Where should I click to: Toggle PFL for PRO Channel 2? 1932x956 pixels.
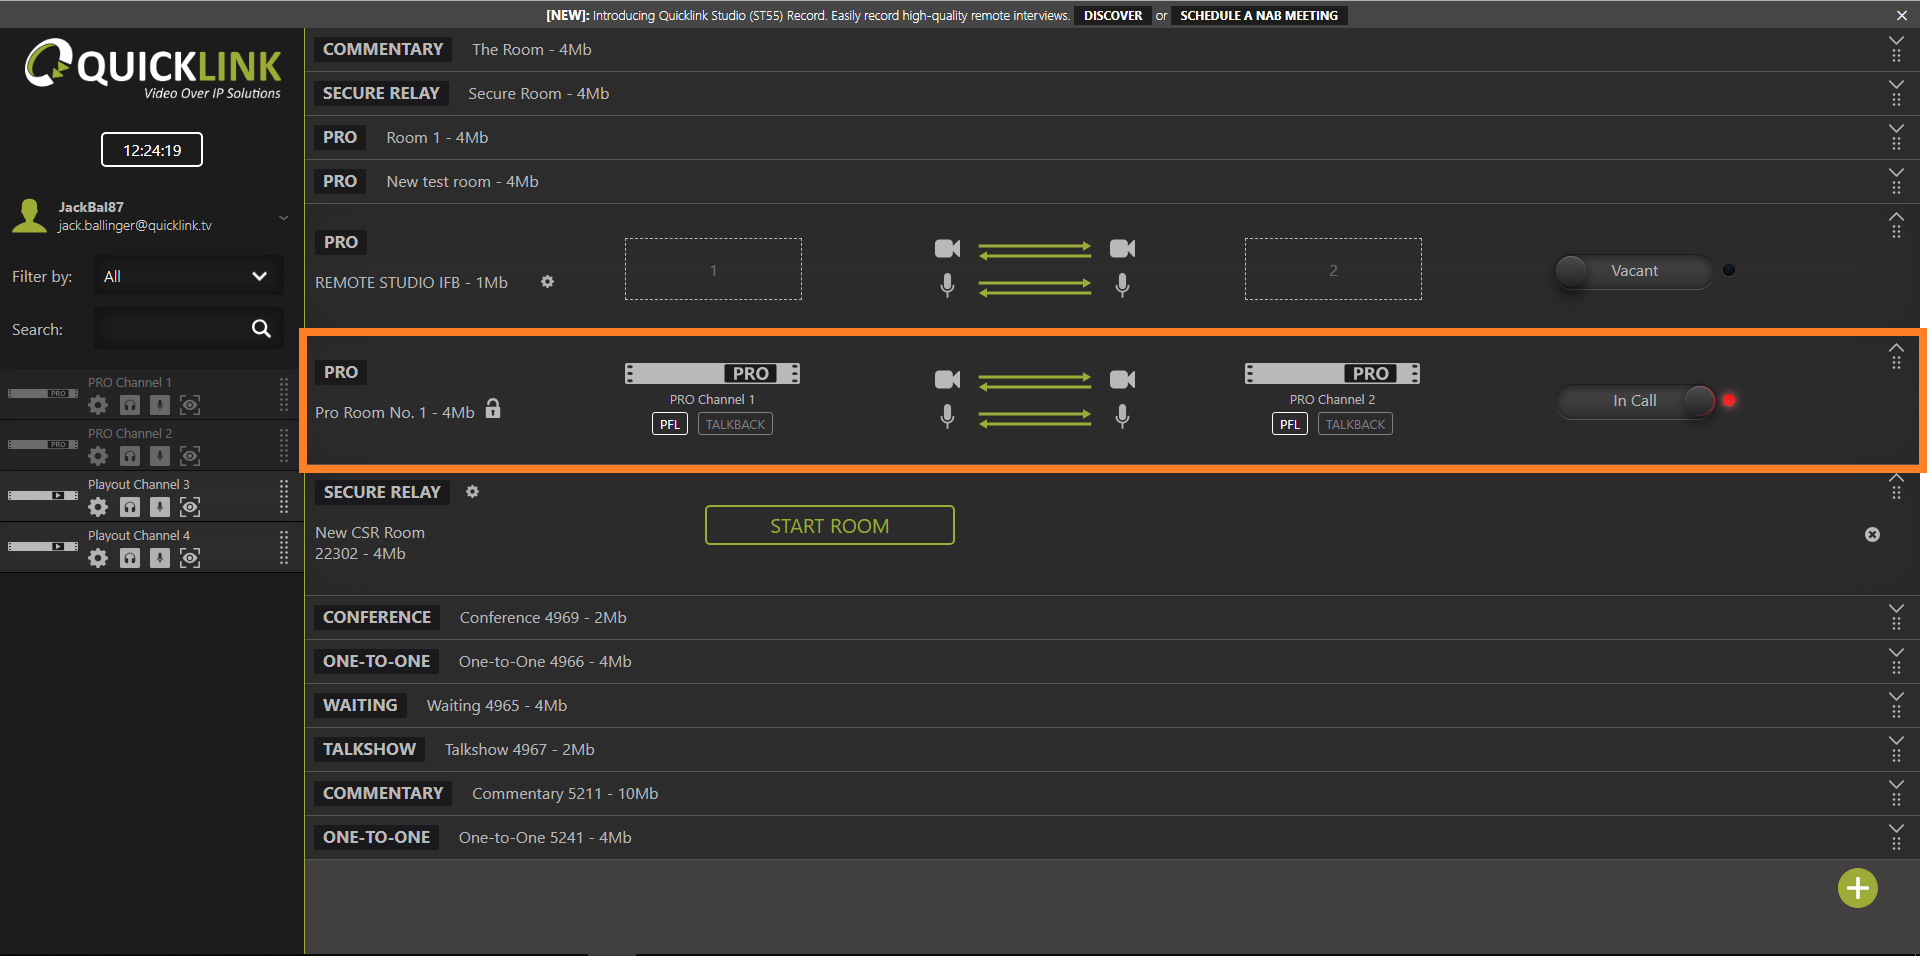(x=1290, y=425)
